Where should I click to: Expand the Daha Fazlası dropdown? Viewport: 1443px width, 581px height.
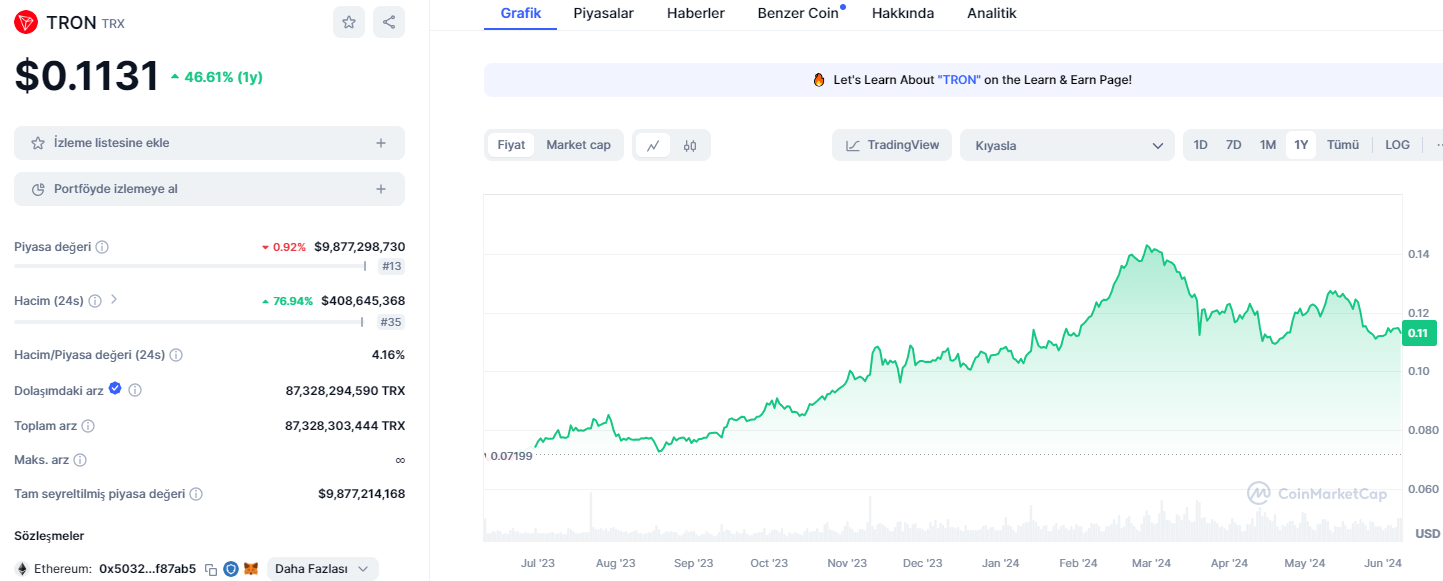322,568
